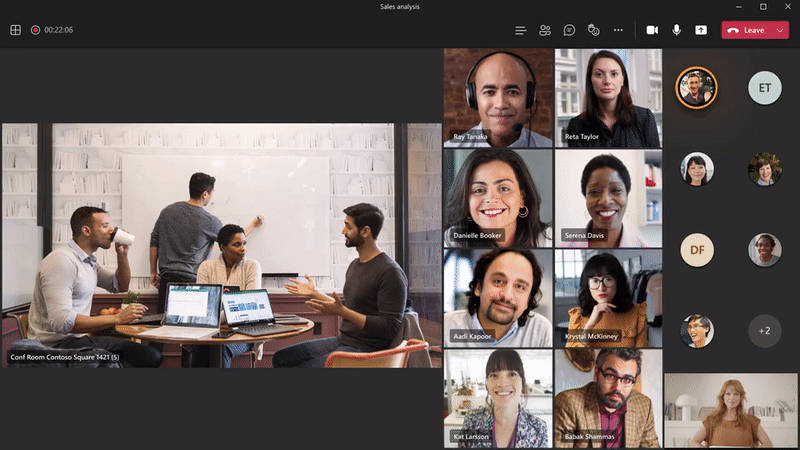The image size is (800, 450).
Task: Open the reactions menu
Action: (593, 31)
